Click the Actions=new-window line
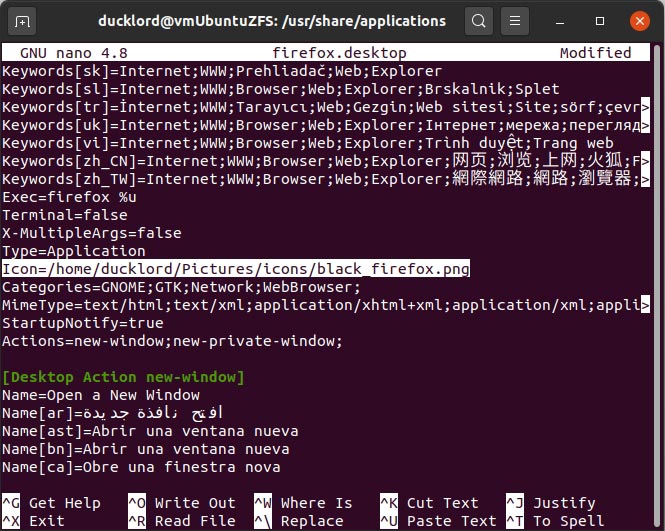The image size is (665, 531). click(172, 341)
